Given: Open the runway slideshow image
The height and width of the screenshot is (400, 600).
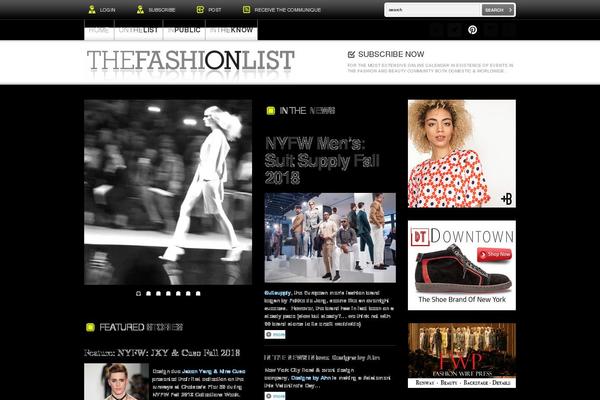Looking at the screenshot, I should [x=168, y=192].
